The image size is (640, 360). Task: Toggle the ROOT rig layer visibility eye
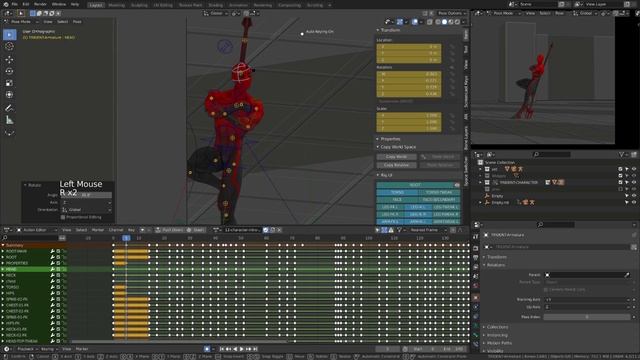pyautogui.click(x=457, y=185)
